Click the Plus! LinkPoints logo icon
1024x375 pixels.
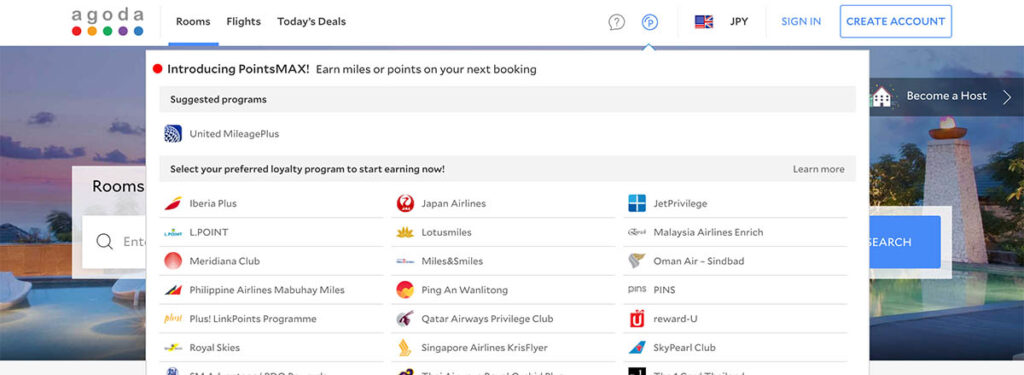click(x=173, y=319)
